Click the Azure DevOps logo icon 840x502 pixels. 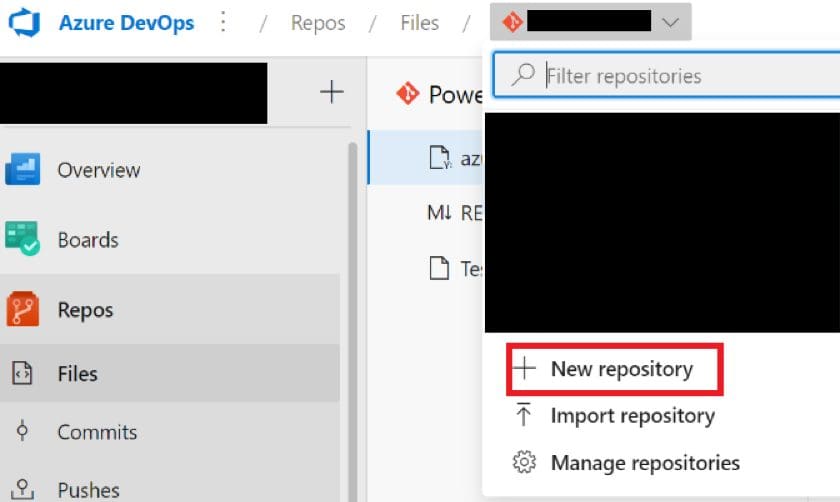pos(22,23)
